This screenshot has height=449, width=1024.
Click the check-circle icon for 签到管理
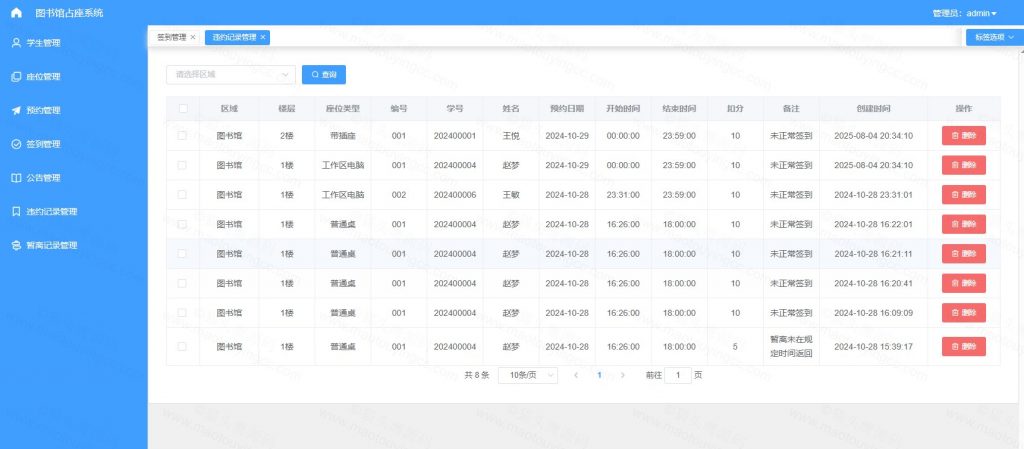(16, 144)
